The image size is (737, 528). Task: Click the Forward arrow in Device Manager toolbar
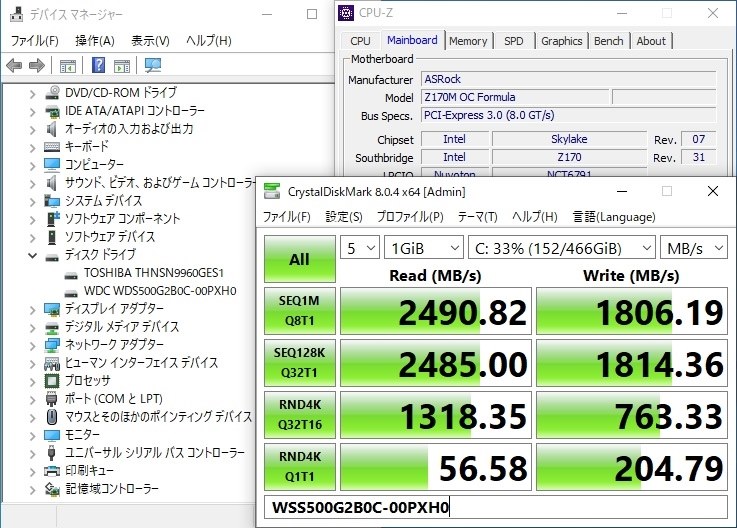37,65
